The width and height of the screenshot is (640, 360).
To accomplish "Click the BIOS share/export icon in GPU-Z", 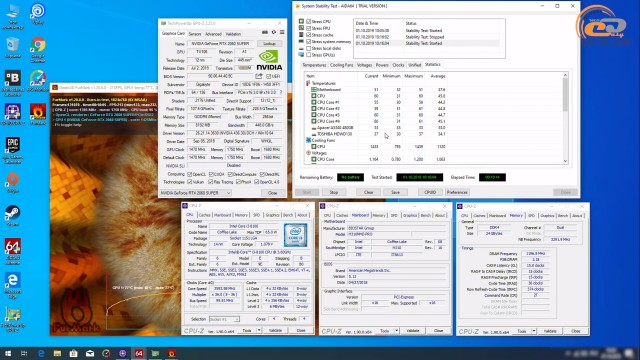I will coord(259,76).
